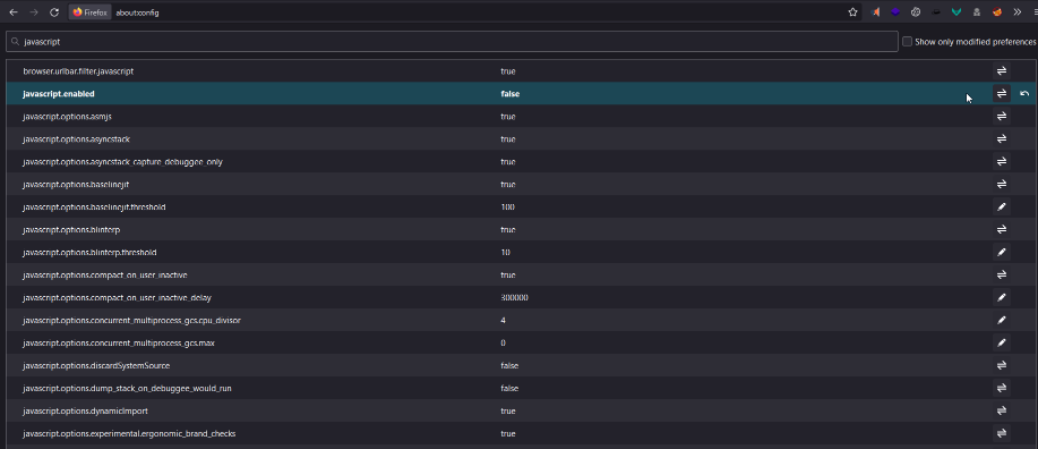Open the orange megaphone extension
1038x449 pixels.
[876, 12]
